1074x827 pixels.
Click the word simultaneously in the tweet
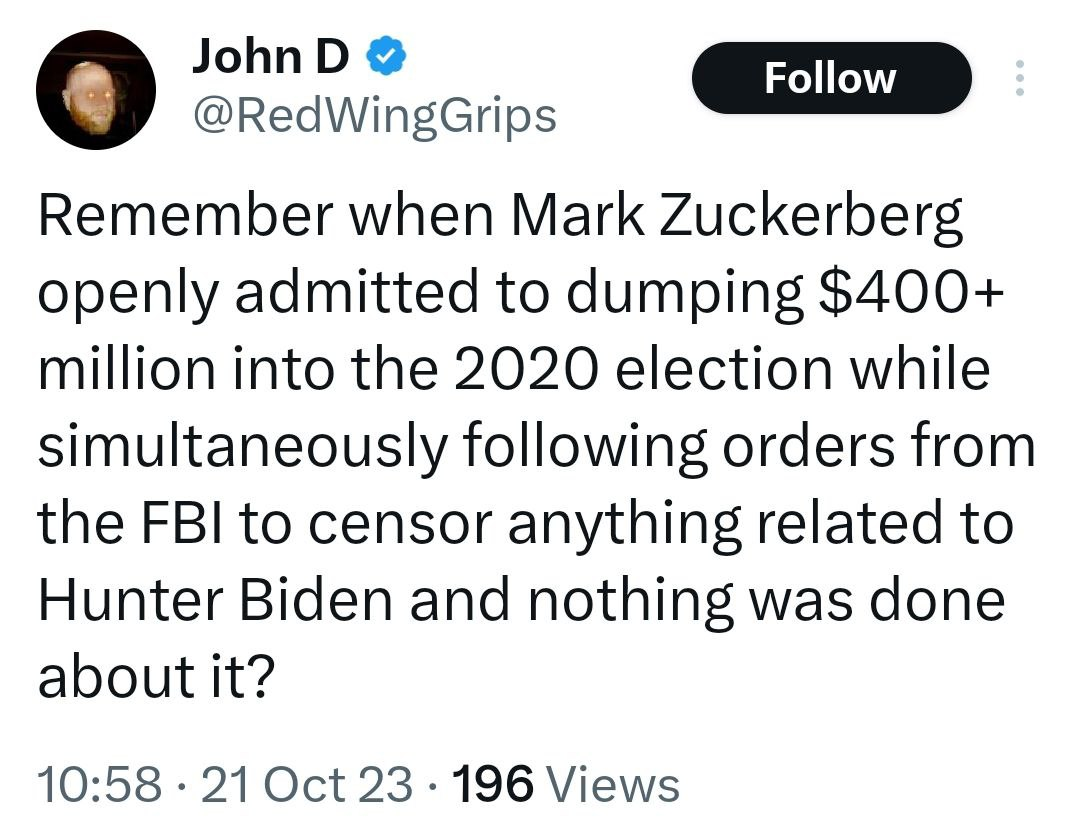click(x=243, y=447)
